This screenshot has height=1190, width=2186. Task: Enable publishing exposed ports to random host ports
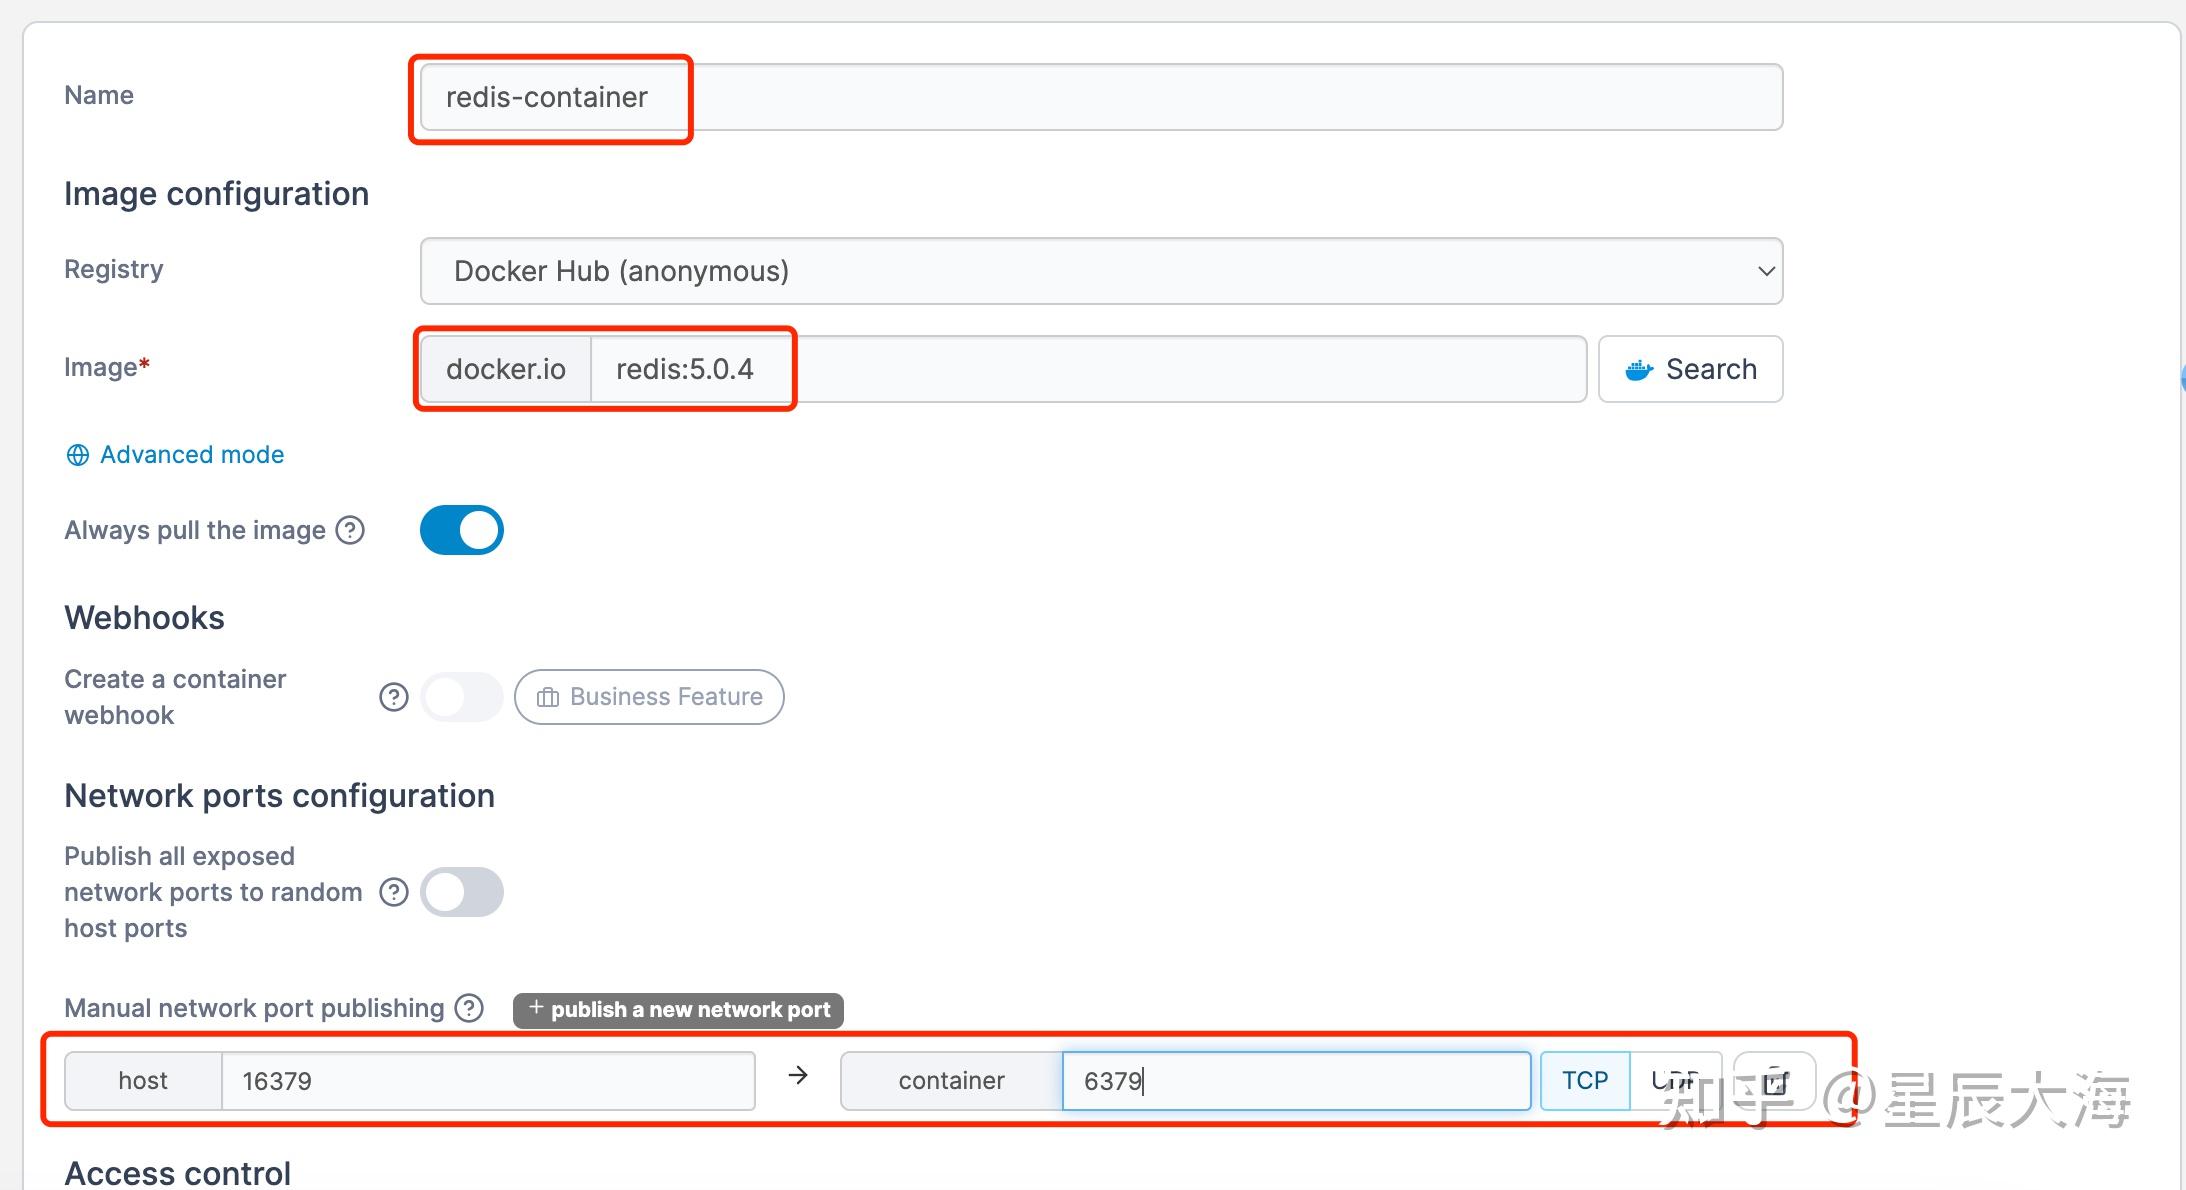tap(461, 891)
